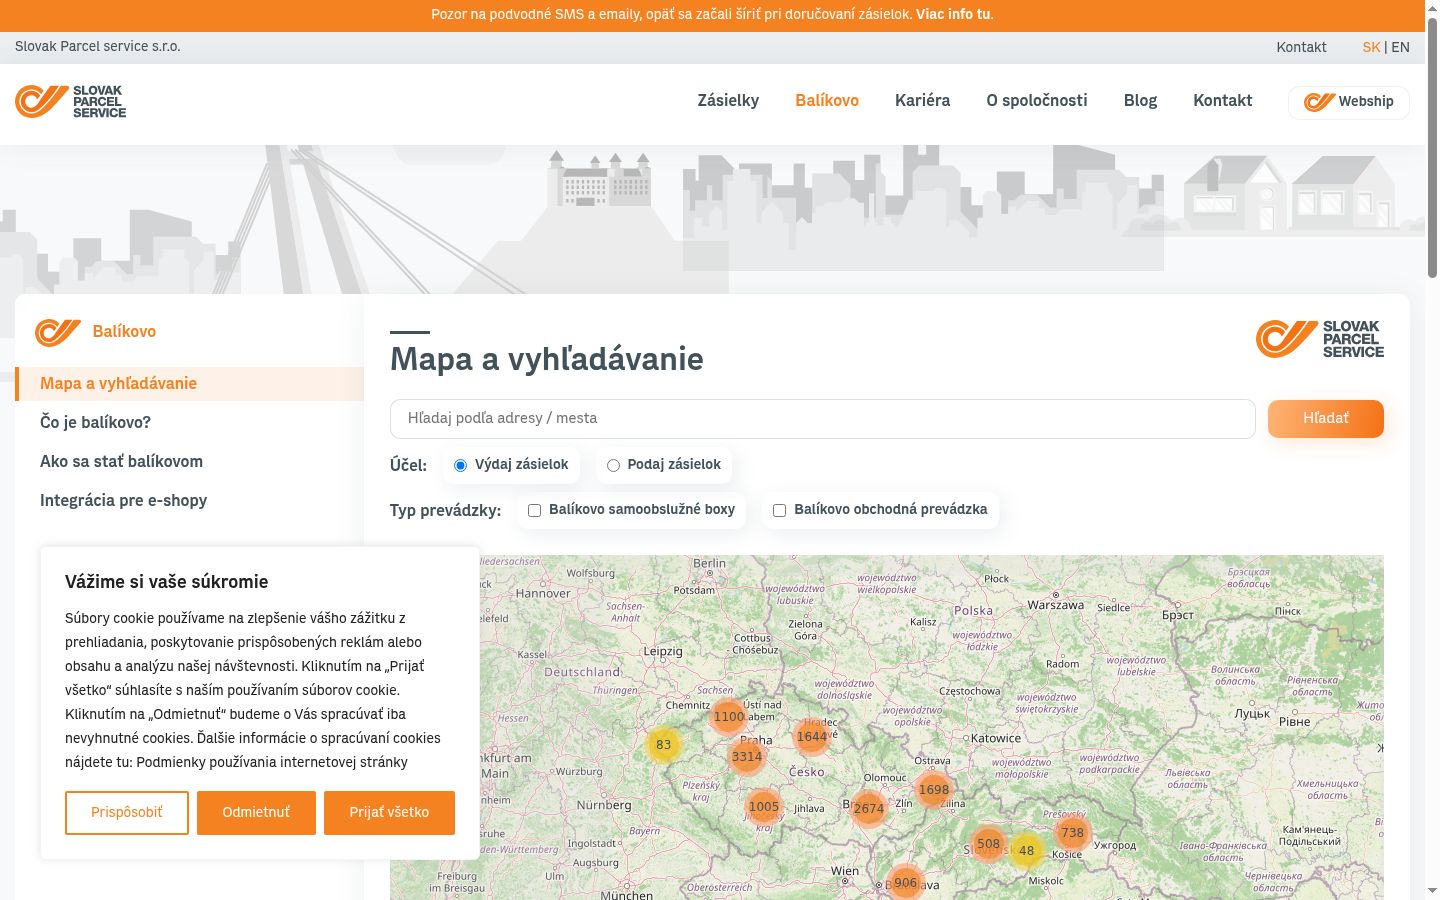Check Balíkovo samoobslužné boxy
1440x900 pixels.
click(534, 510)
